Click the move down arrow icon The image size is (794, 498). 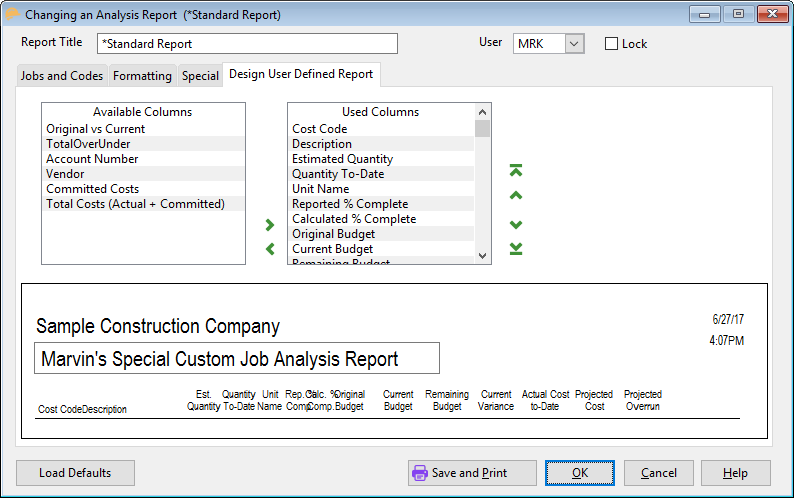(516, 224)
